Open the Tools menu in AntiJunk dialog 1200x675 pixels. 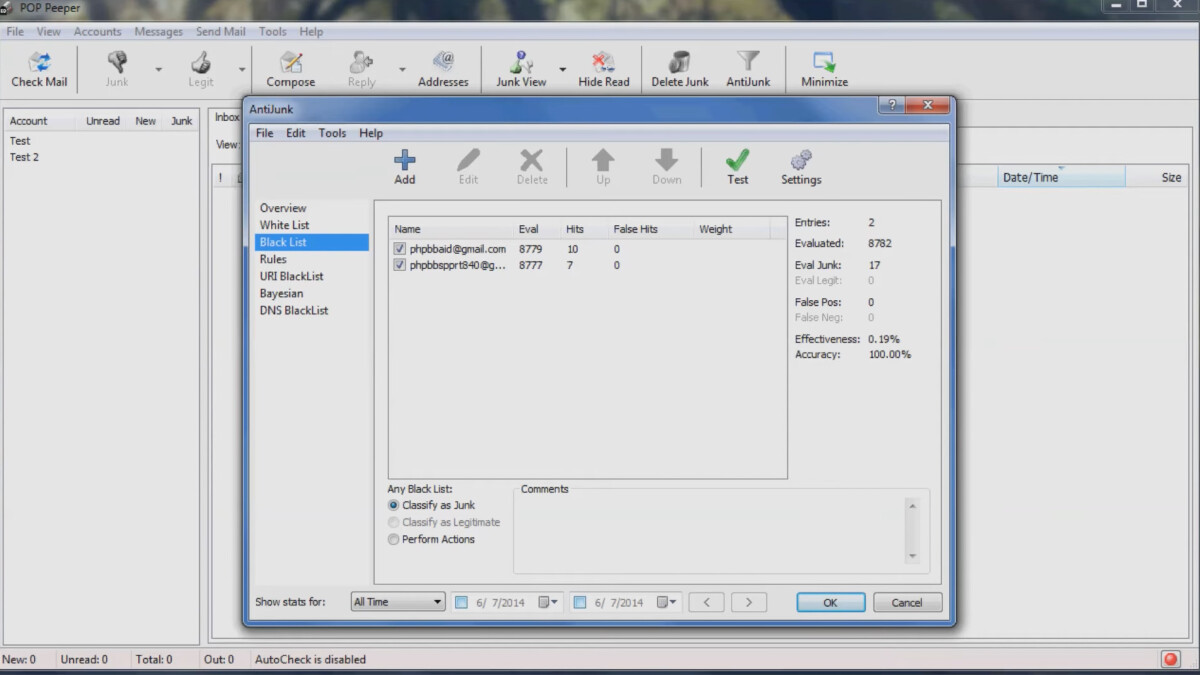pyautogui.click(x=332, y=133)
